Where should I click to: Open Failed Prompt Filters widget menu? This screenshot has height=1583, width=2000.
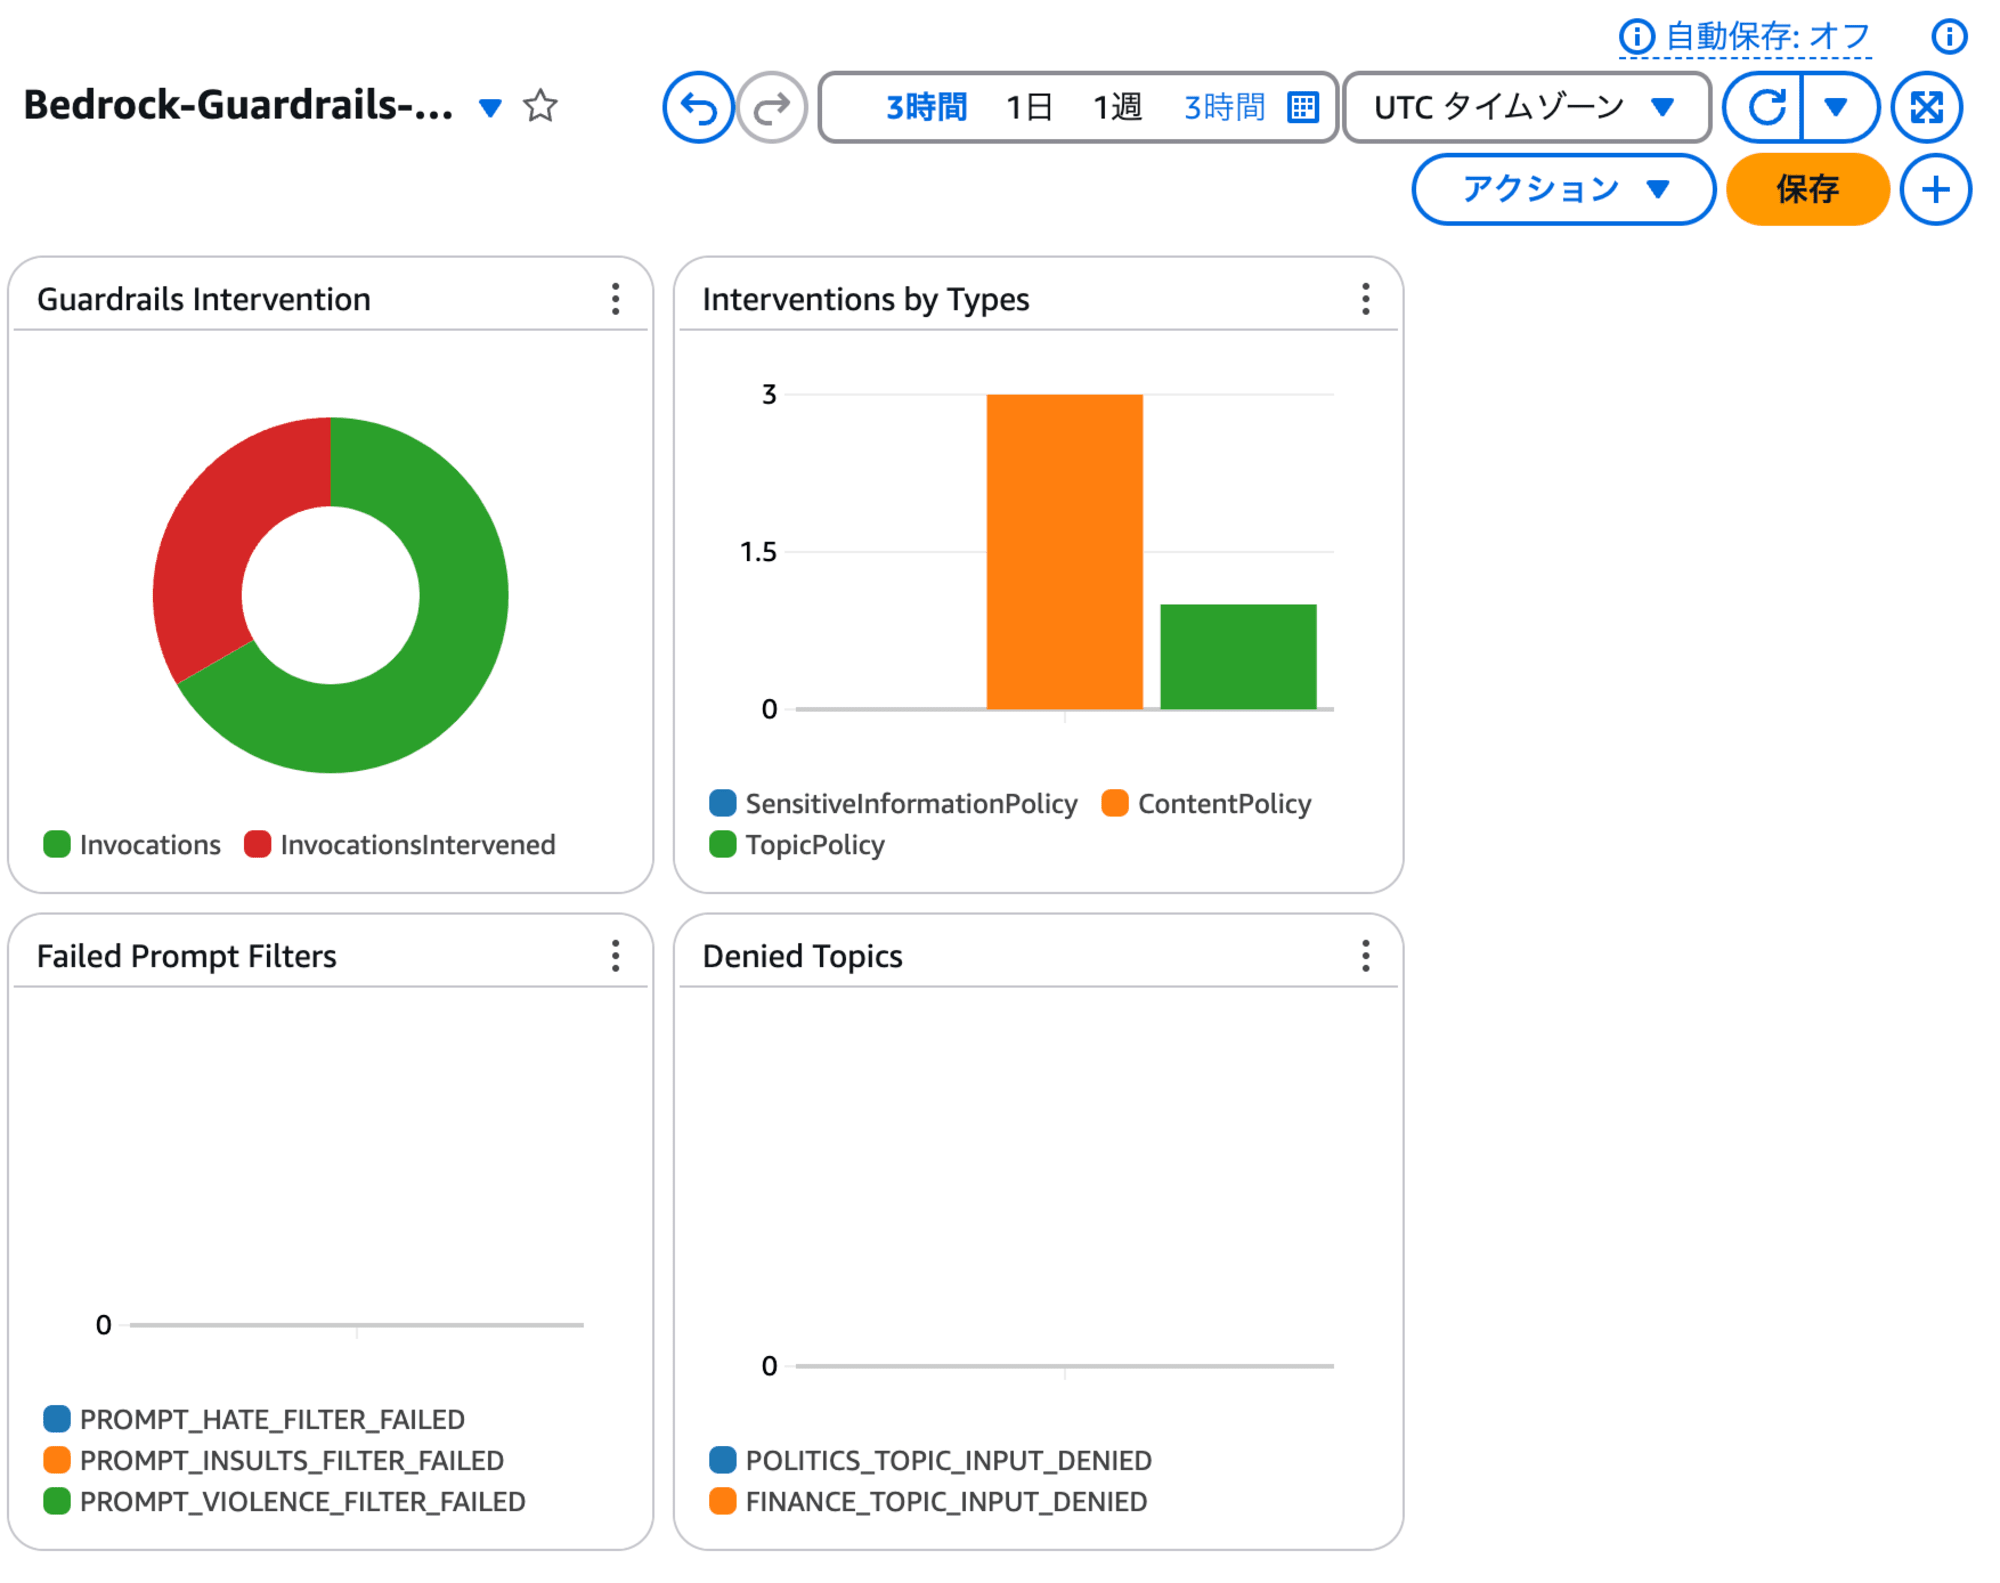point(616,956)
